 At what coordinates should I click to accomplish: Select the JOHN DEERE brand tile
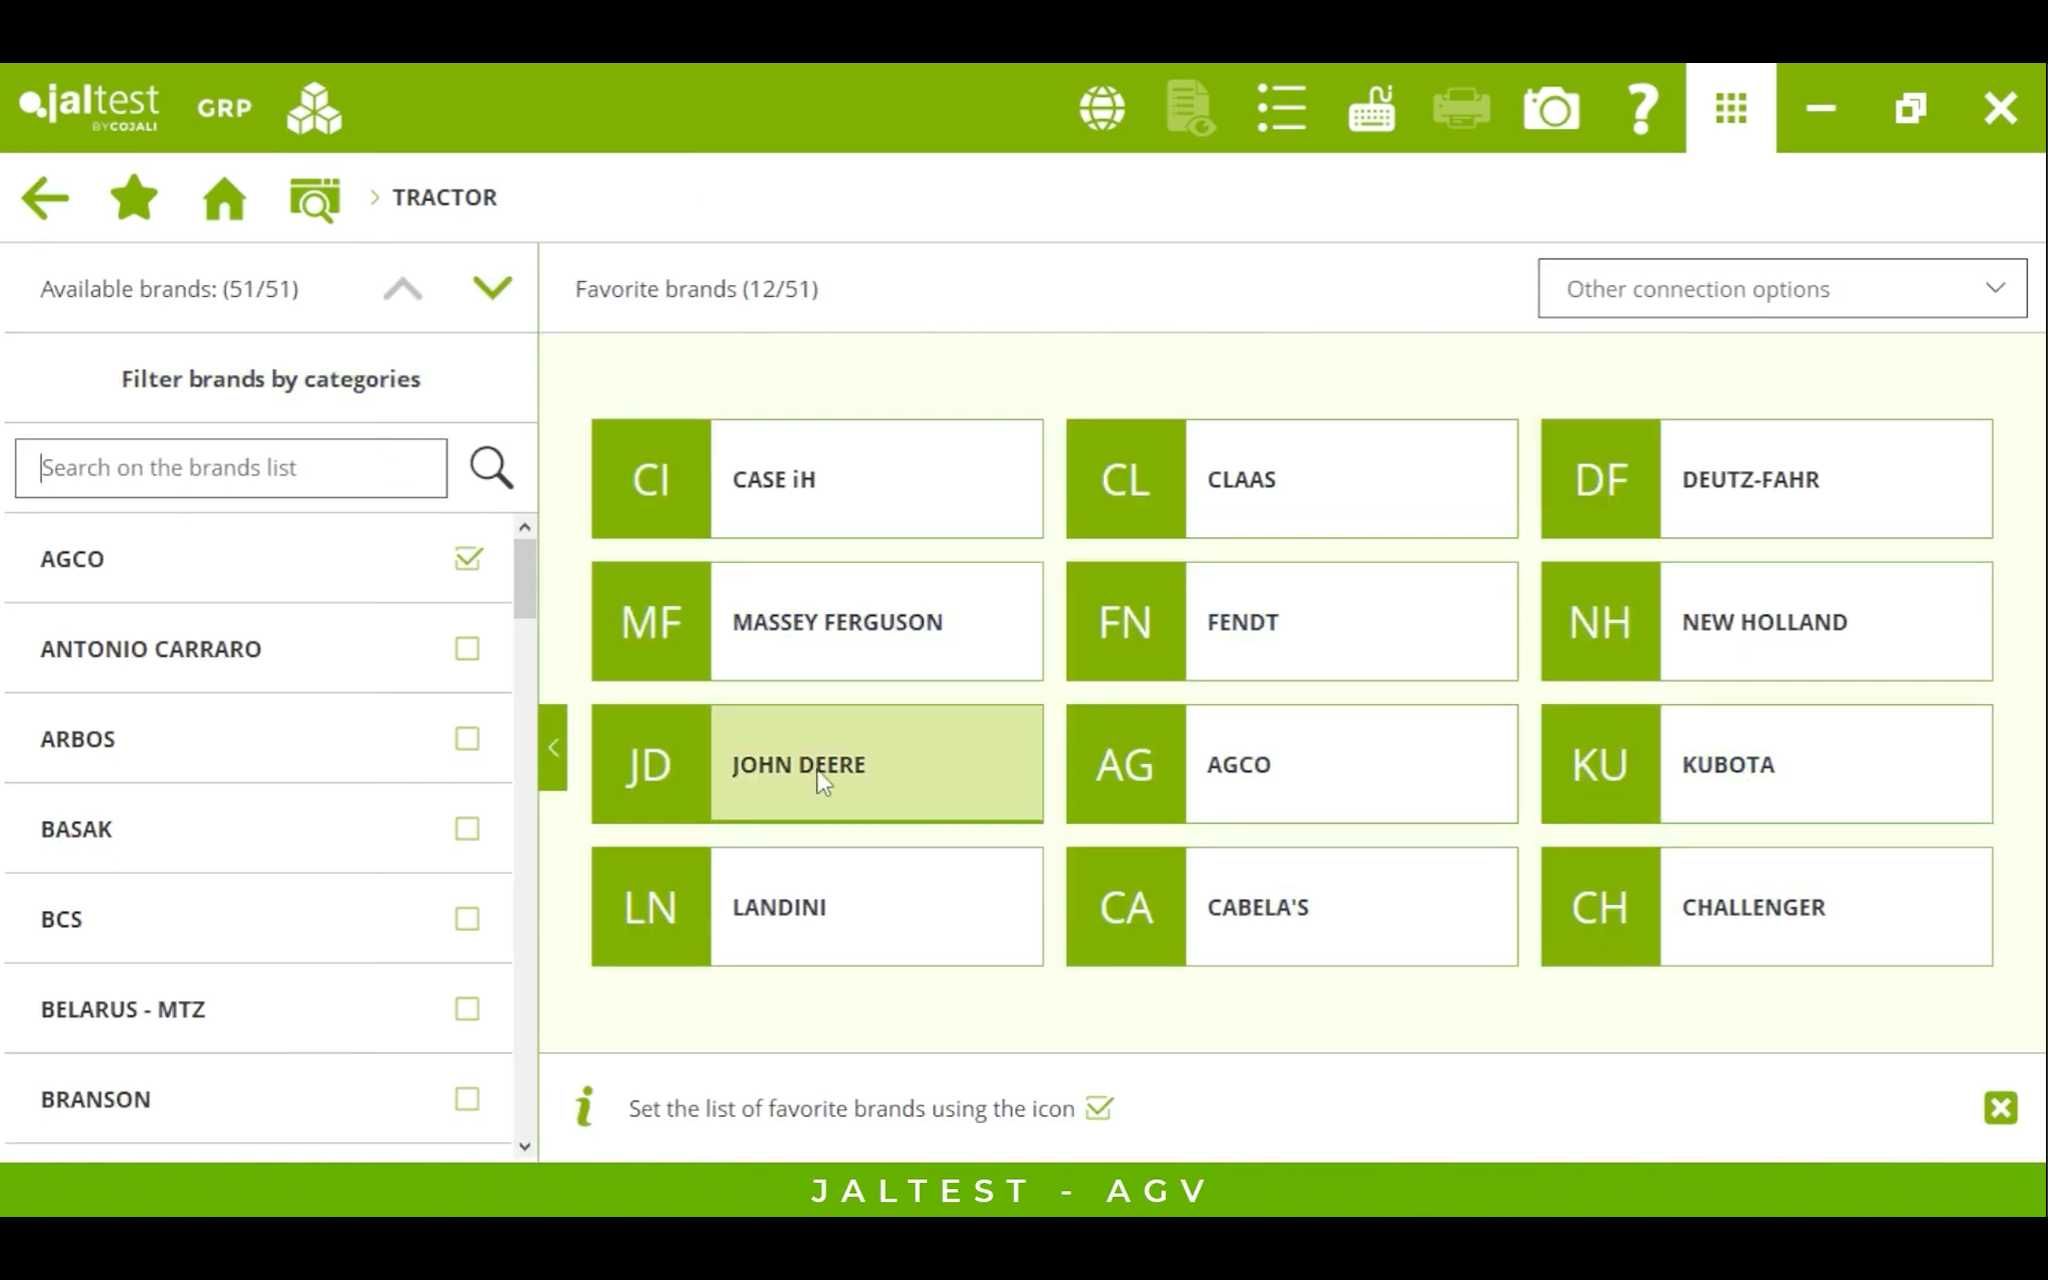point(817,764)
